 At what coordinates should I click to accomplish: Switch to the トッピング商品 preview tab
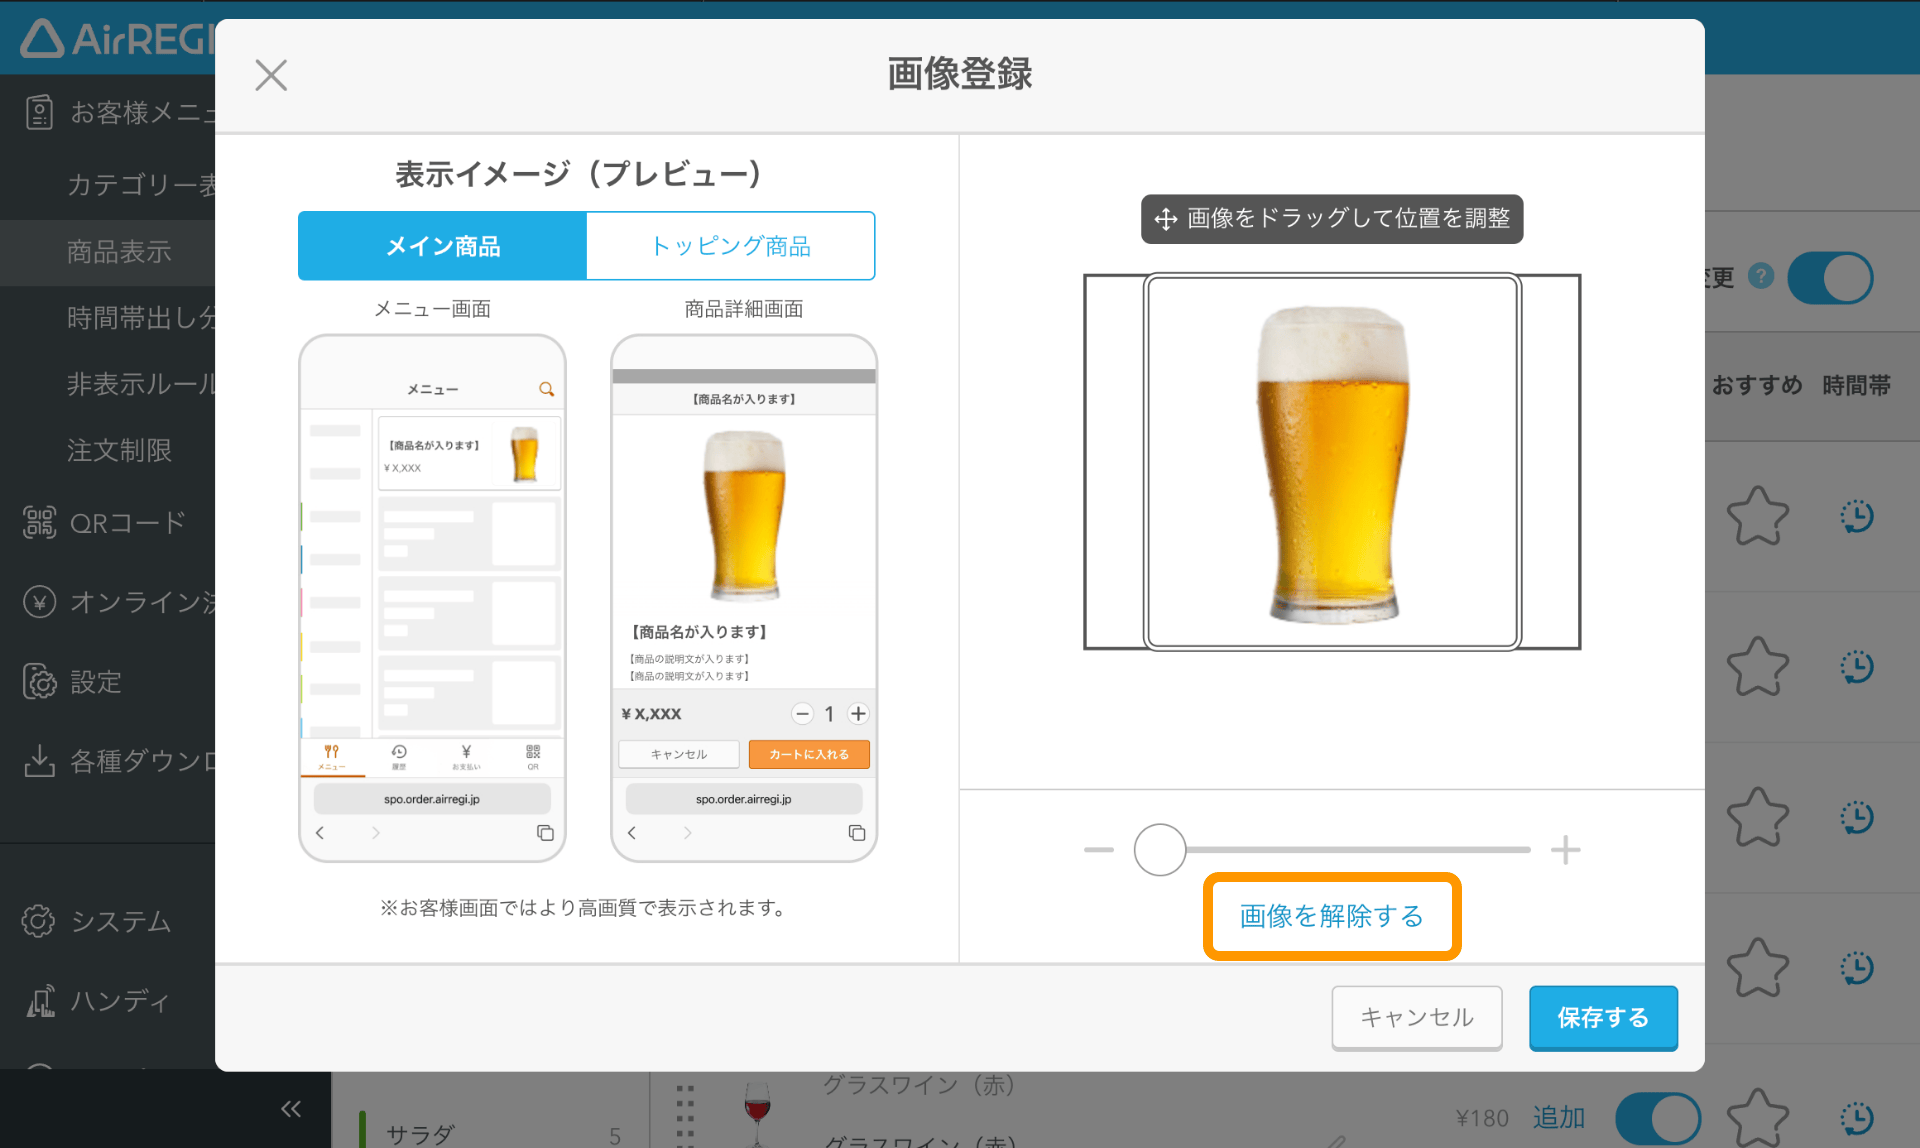[730, 246]
